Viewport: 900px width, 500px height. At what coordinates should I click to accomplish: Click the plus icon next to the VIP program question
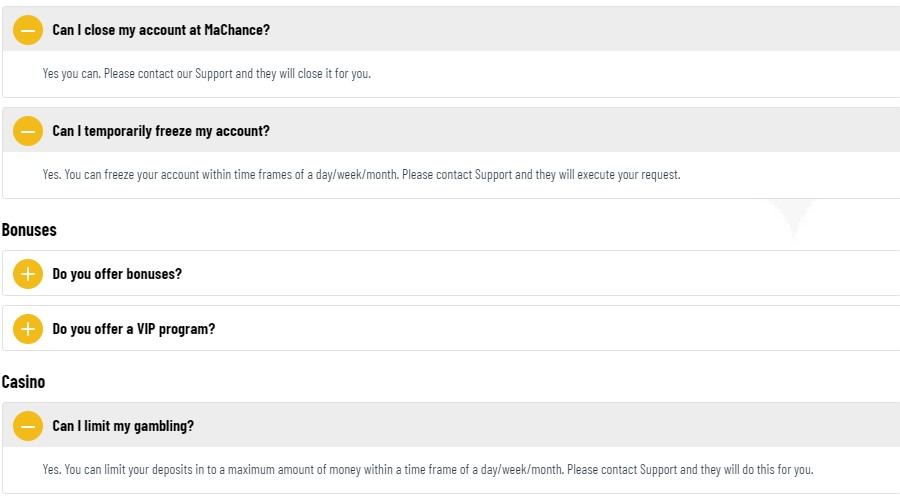pos(28,329)
